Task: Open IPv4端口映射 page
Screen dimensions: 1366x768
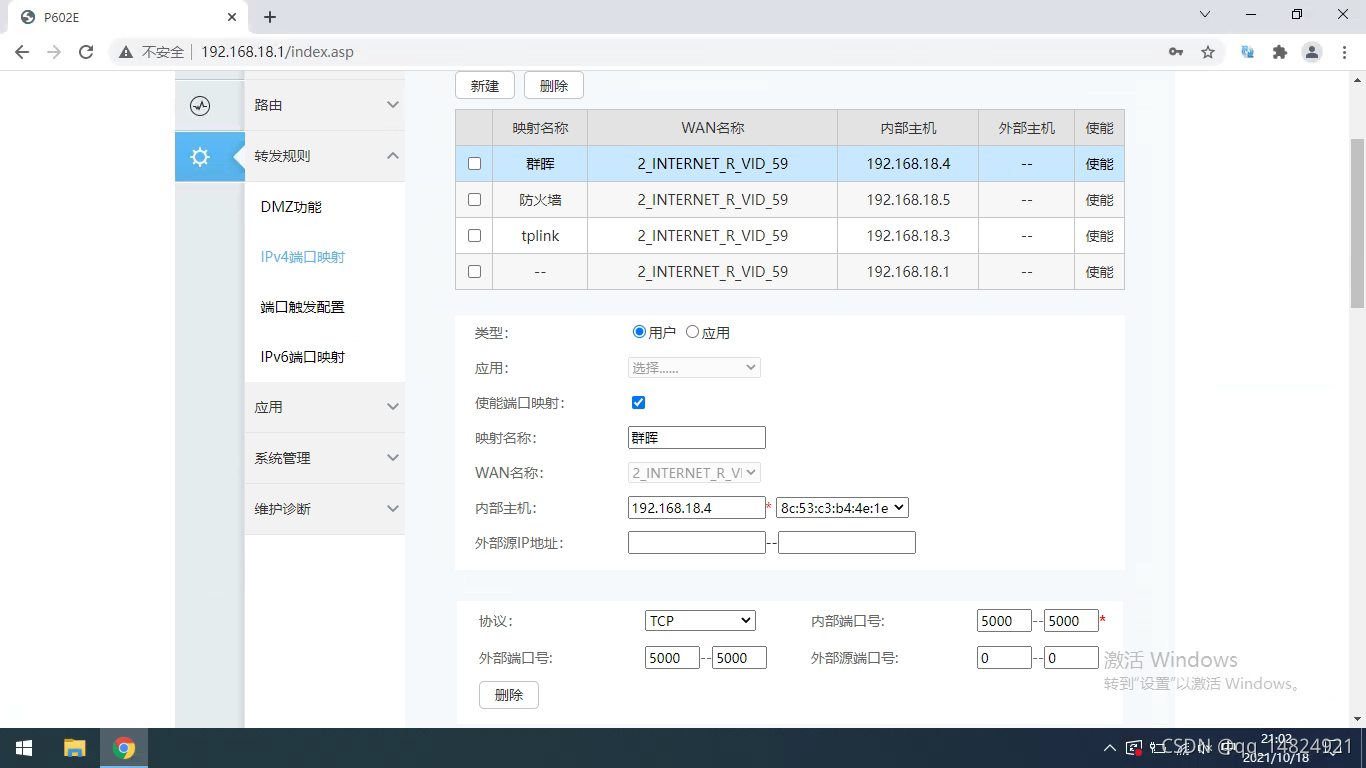Action: [x=303, y=257]
